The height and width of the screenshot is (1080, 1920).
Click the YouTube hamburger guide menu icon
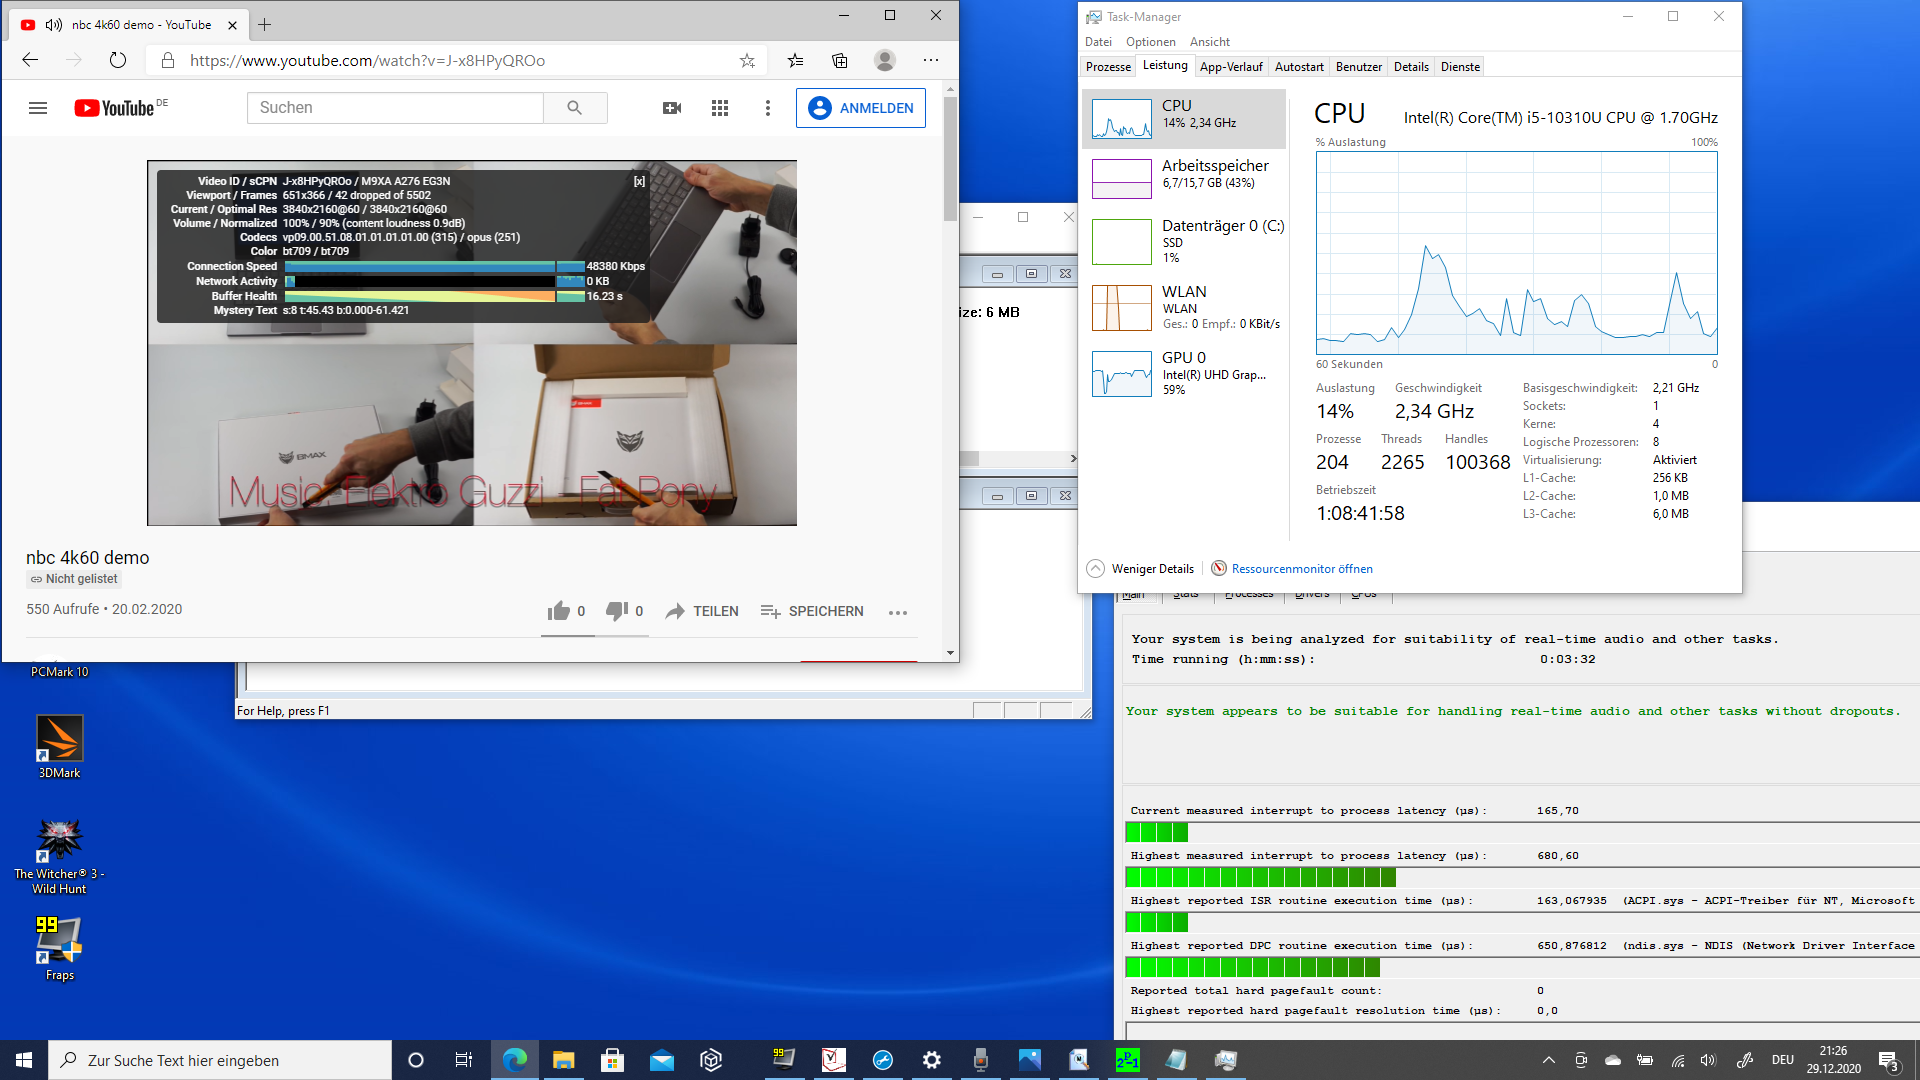(38, 108)
